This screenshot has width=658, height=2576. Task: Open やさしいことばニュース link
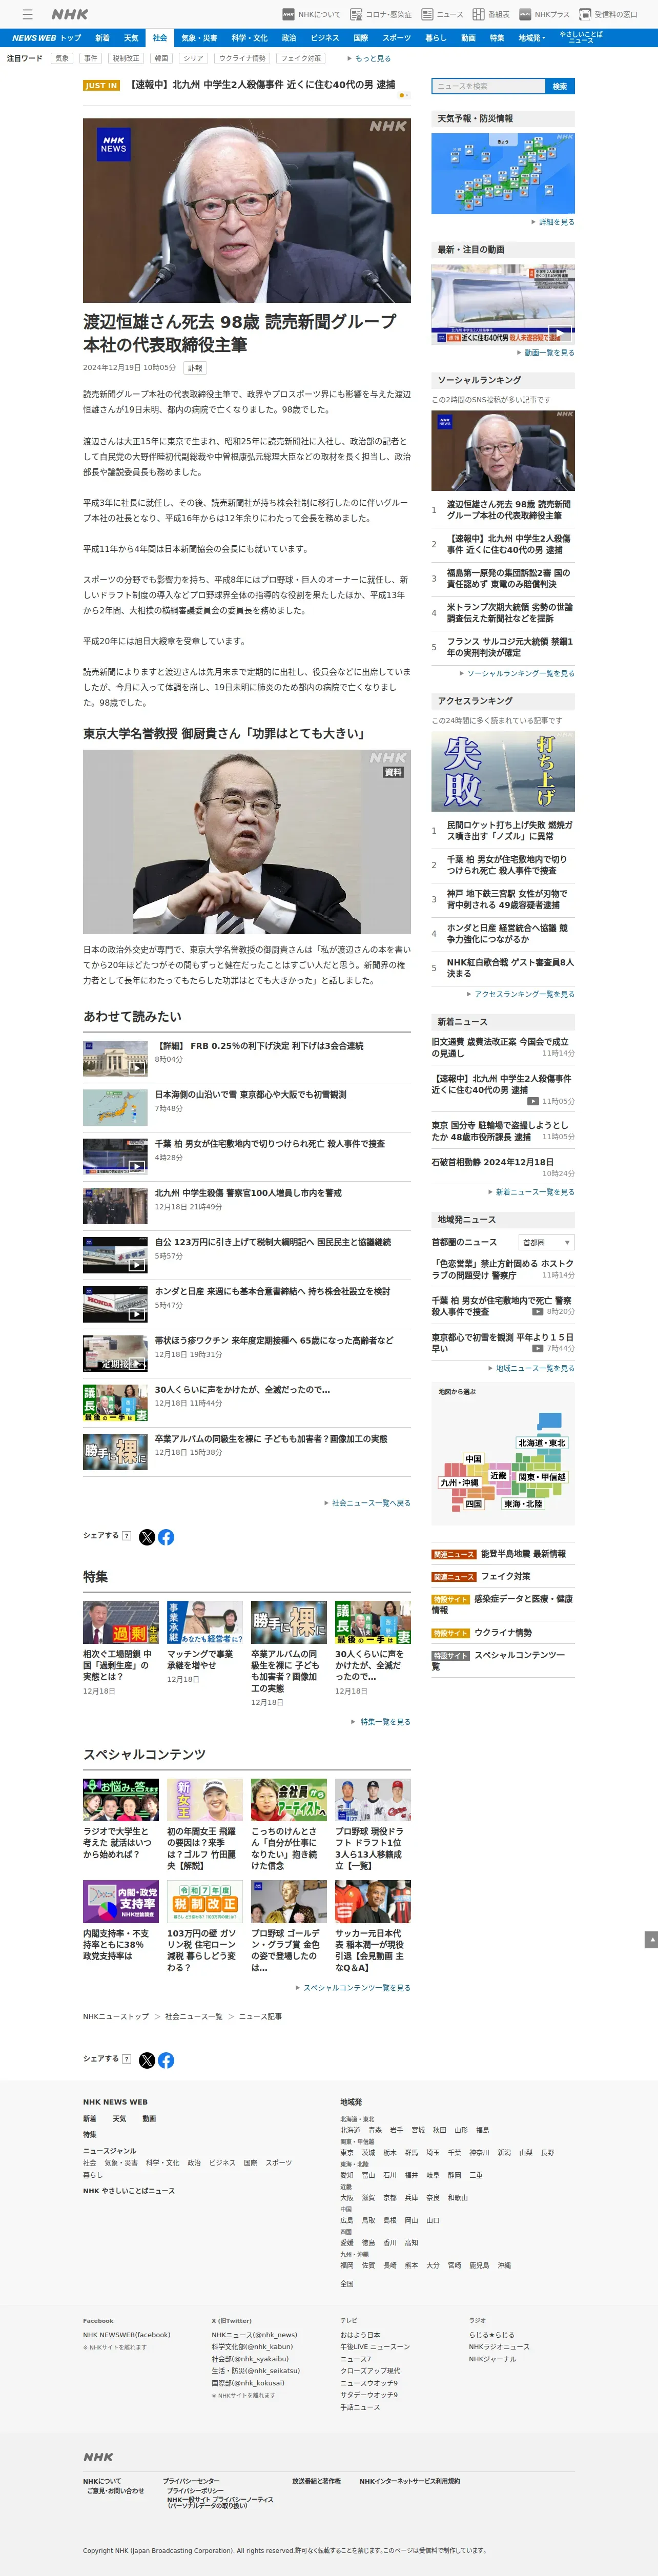[581, 38]
